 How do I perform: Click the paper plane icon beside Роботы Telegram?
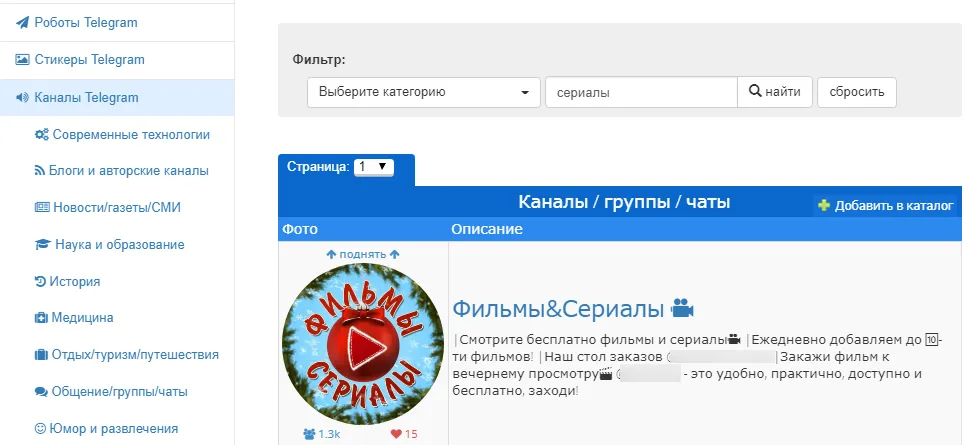(x=22, y=23)
